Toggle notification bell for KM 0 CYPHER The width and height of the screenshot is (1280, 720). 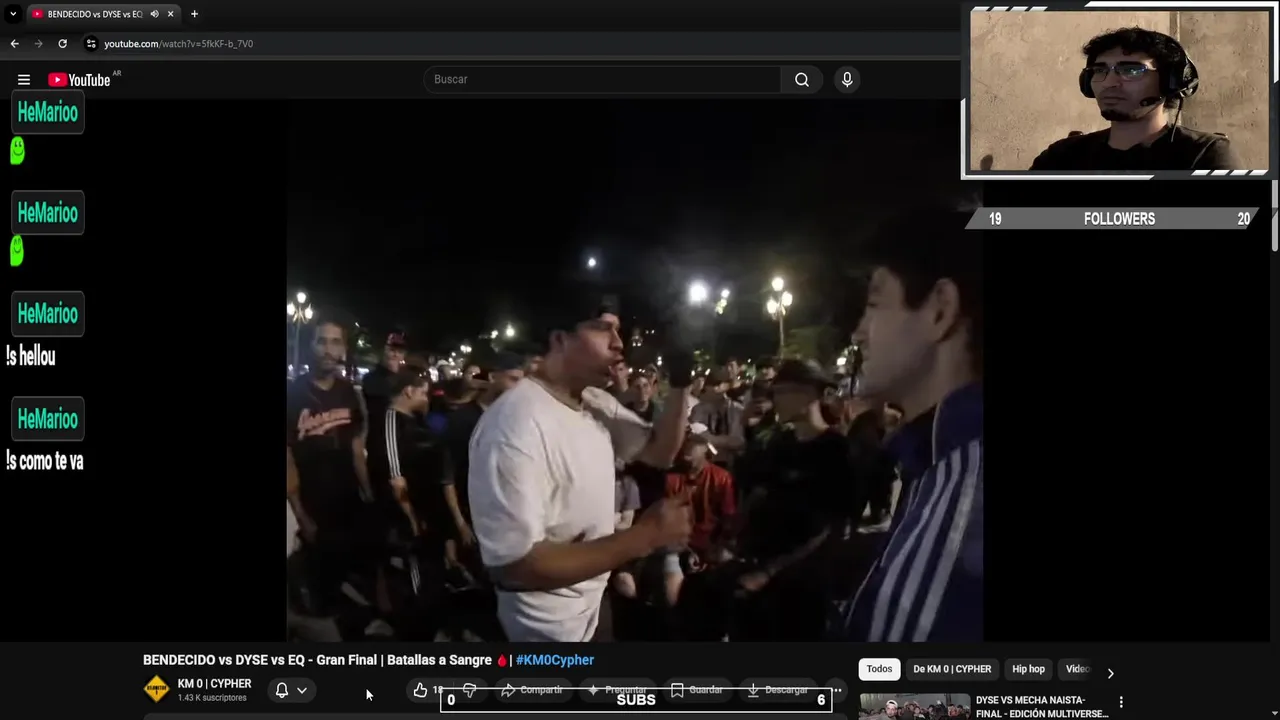coord(282,690)
